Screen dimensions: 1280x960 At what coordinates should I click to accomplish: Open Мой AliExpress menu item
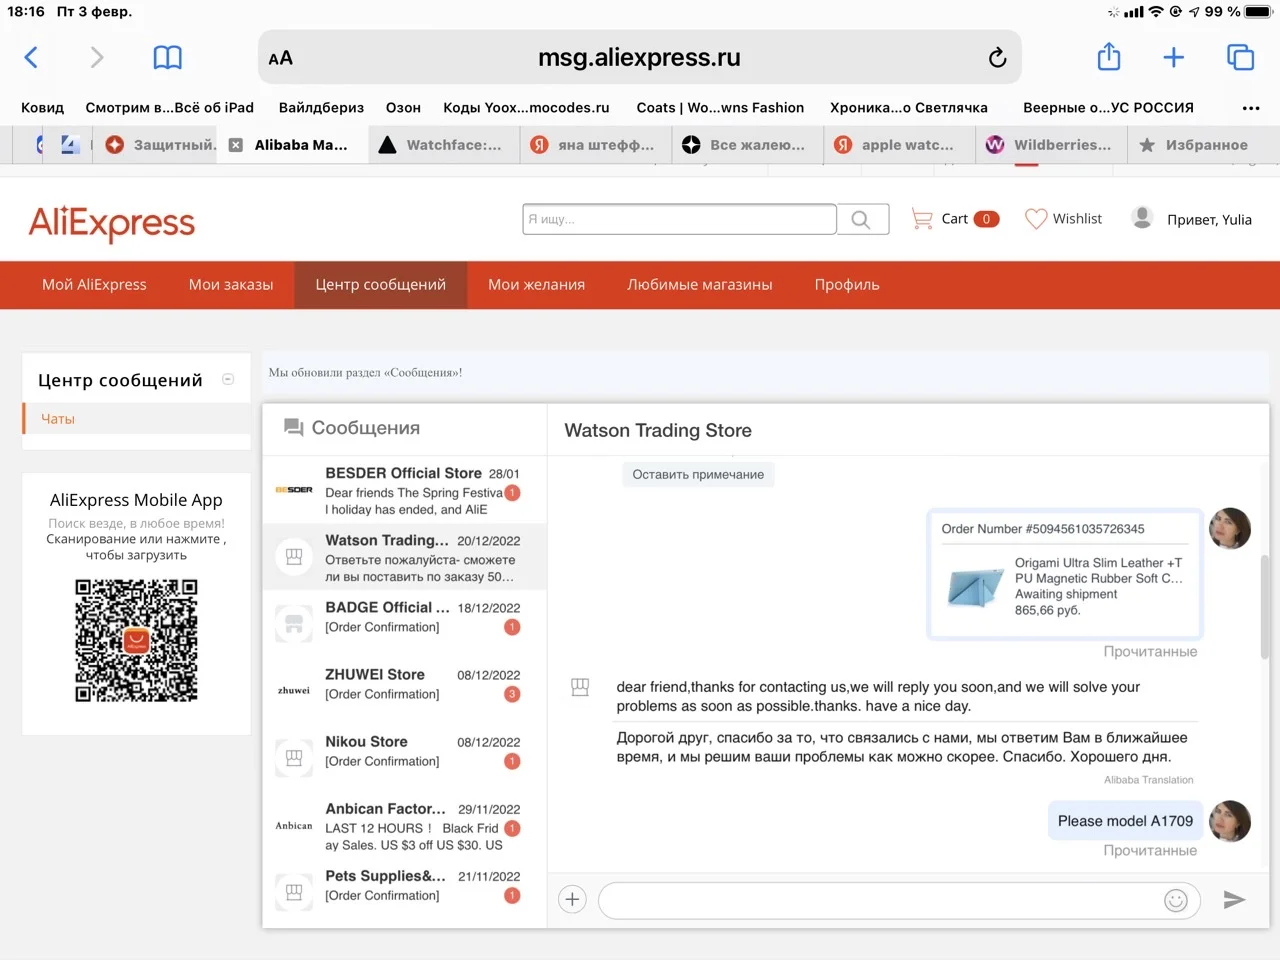coord(94,285)
